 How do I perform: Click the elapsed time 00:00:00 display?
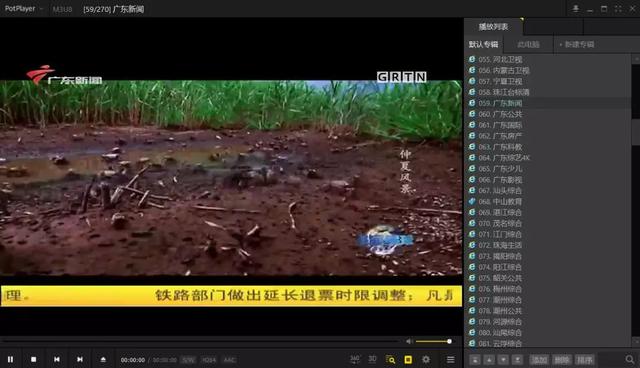point(133,360)
